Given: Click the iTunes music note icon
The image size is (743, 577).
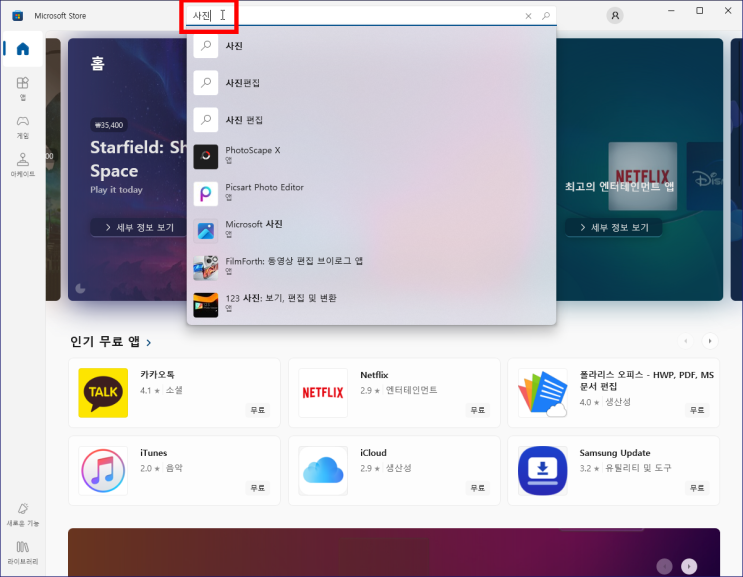Looking at the screenshot, I should pyautogui.click(x=103, y=471).
